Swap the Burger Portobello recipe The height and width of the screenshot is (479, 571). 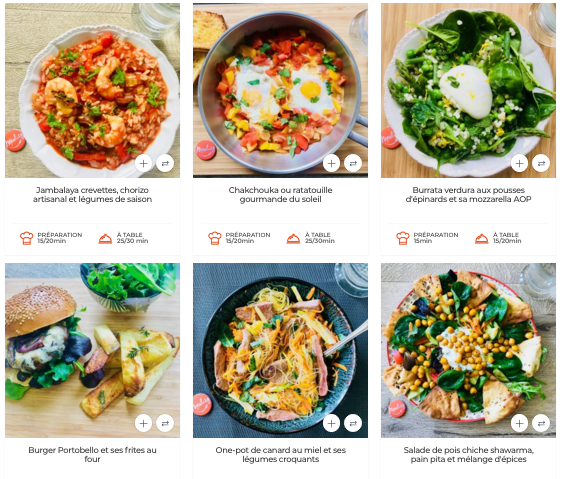165,423
